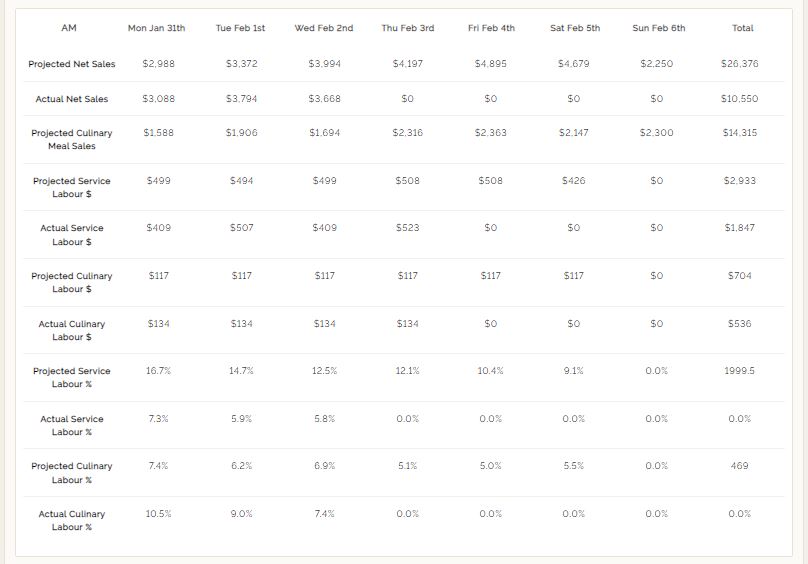Select the Projected Net Sales row label

tap(72, 64)
